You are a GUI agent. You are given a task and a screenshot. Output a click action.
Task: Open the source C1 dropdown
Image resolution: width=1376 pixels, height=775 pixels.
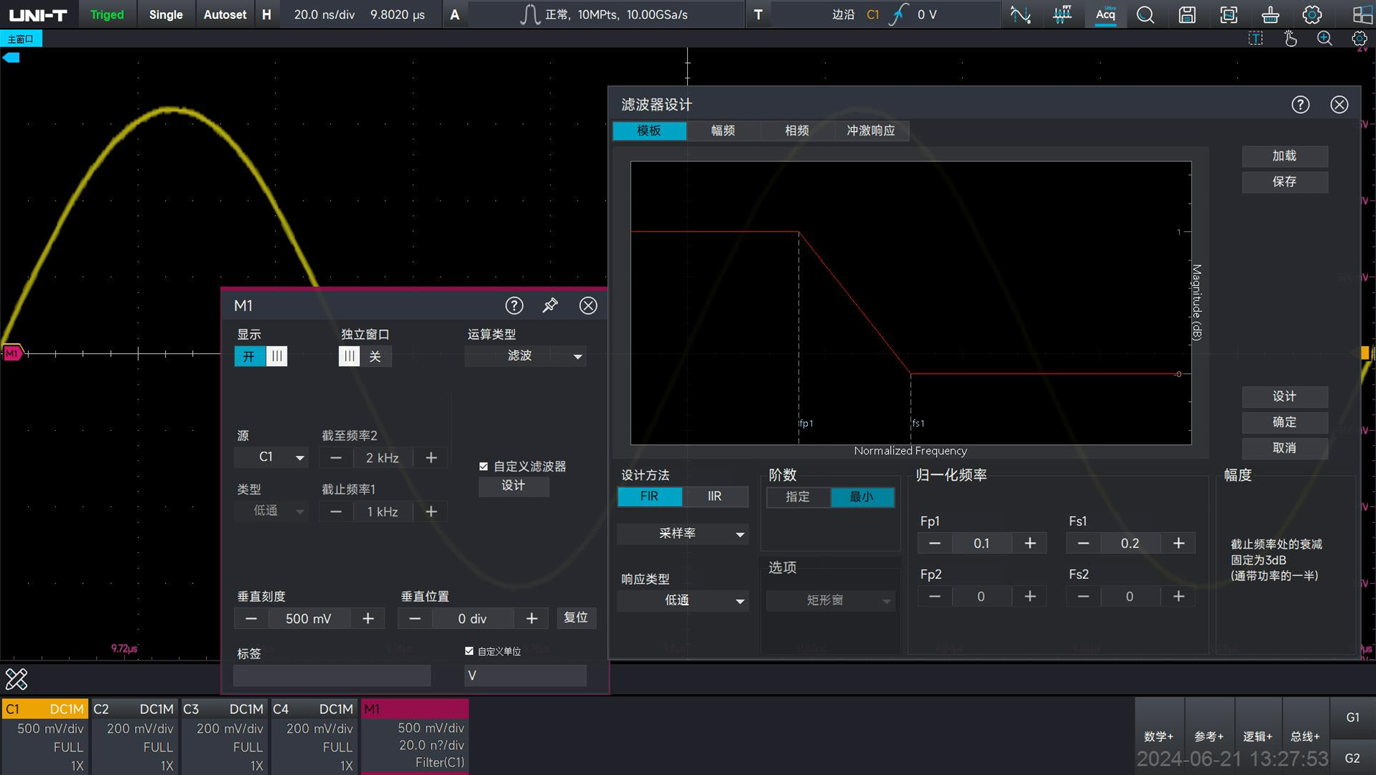pos(272,457)
